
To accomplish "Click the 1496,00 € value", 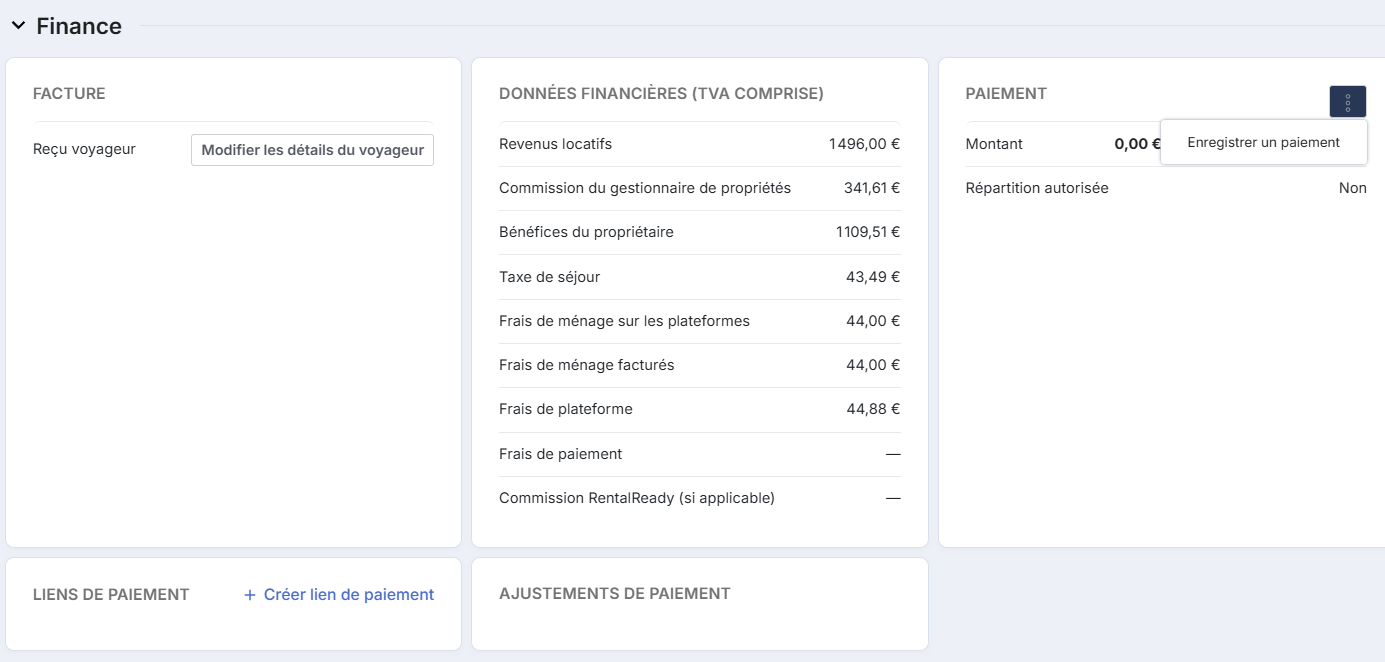I will point(865,144).
